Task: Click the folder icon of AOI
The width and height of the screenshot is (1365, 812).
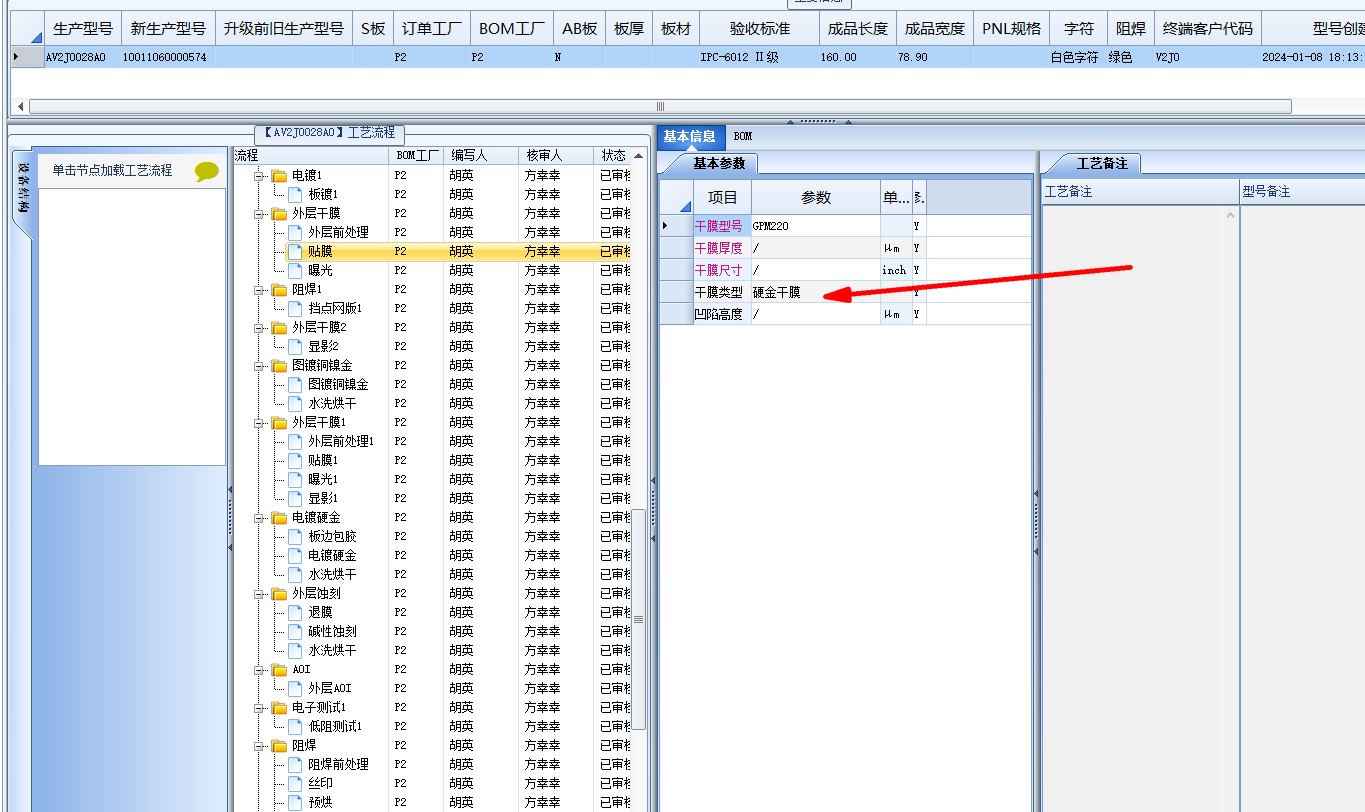Action: tap(279, 669)
